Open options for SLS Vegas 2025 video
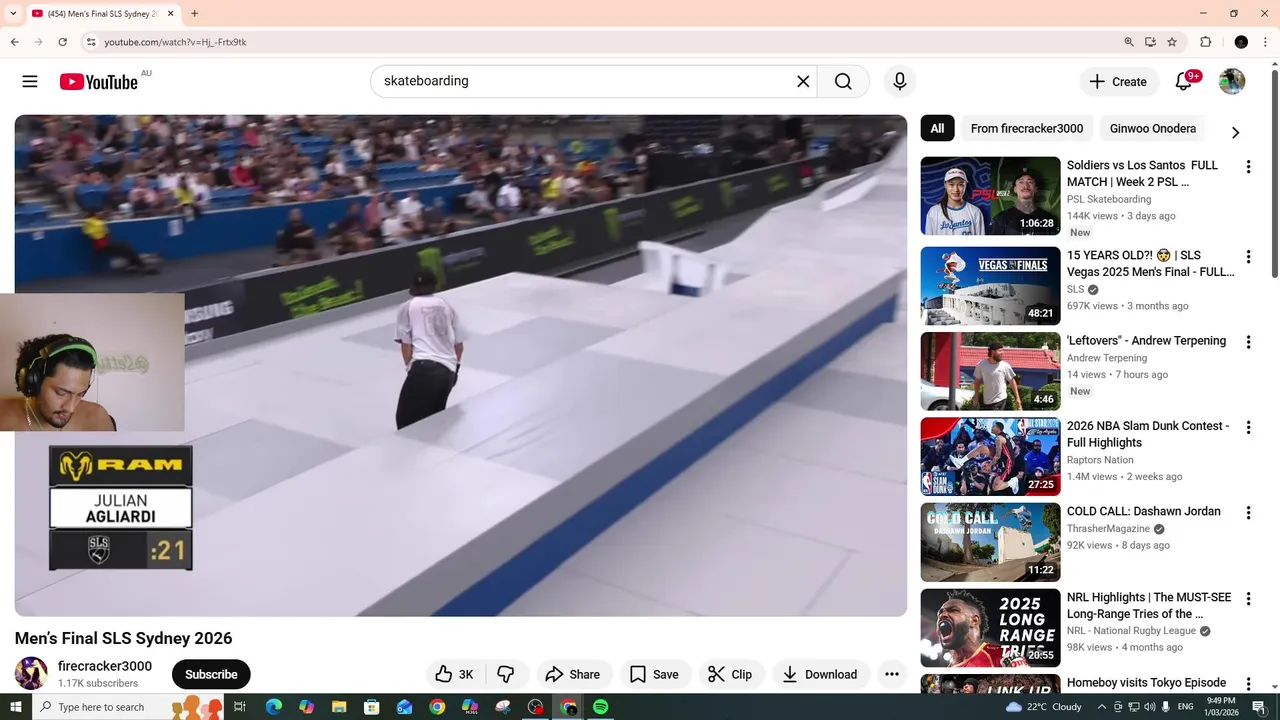1280x720 pixels. (1247, 257)
